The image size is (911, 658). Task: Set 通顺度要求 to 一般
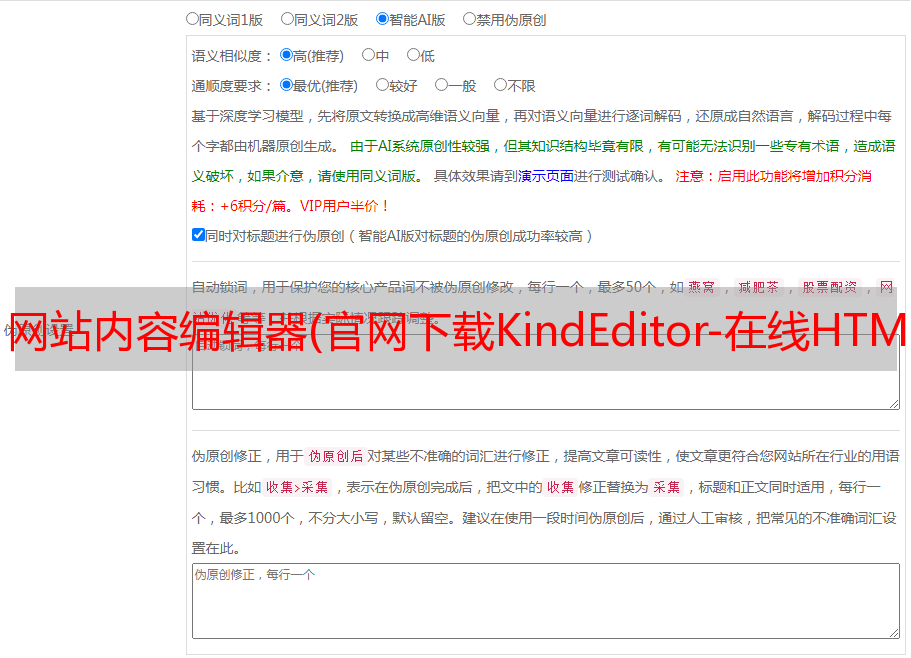pyautogui.click(x=441, y=85)
